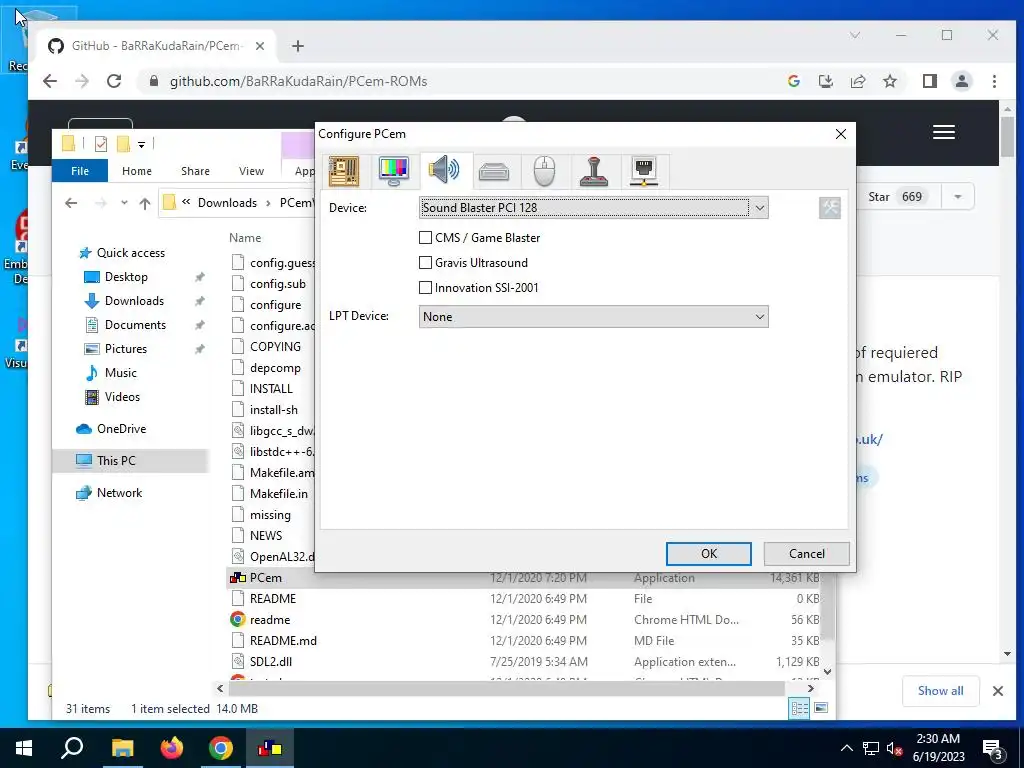Select This PC in navigation pane
Image resolution: width=1024 pixels, height=768 pixels.
(x=116, y=461)
